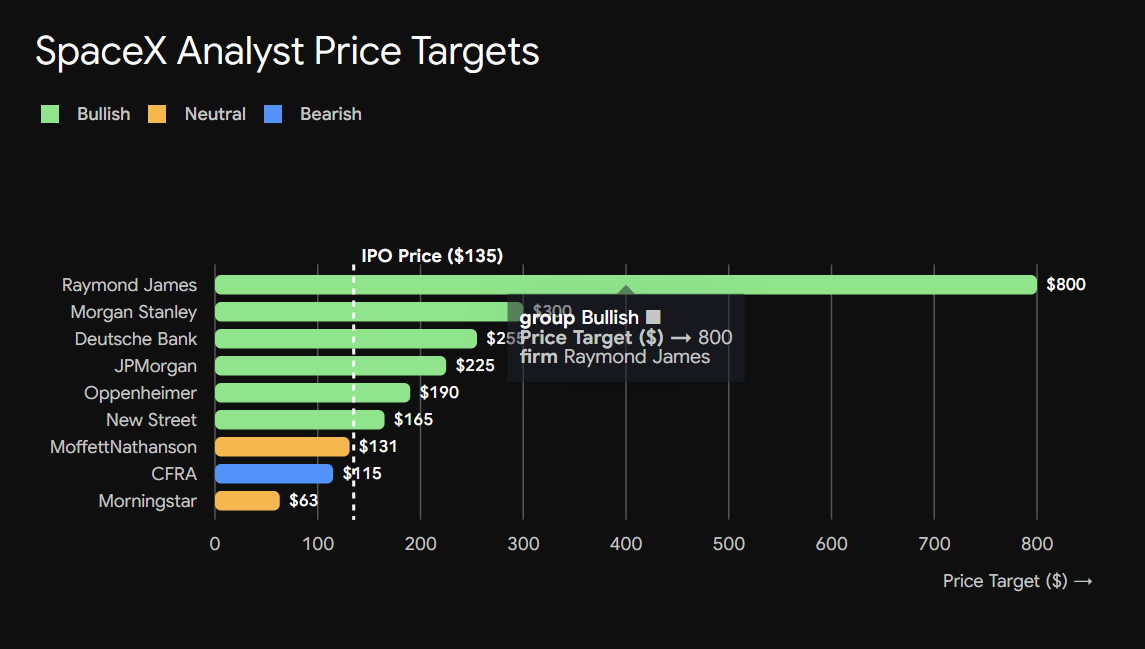Viewport: 1145px width, 649px height.
Task: Click the $165 value label
Action: coord(413,420)
